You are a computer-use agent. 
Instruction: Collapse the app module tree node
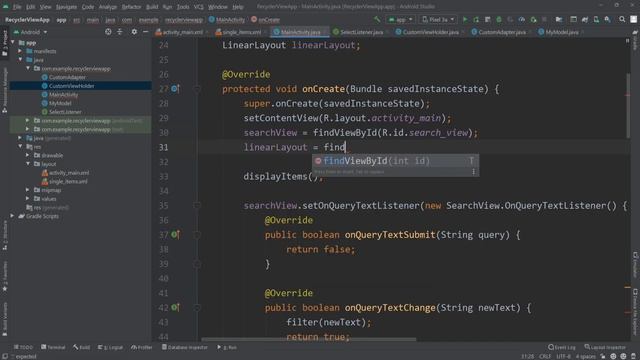13,42
